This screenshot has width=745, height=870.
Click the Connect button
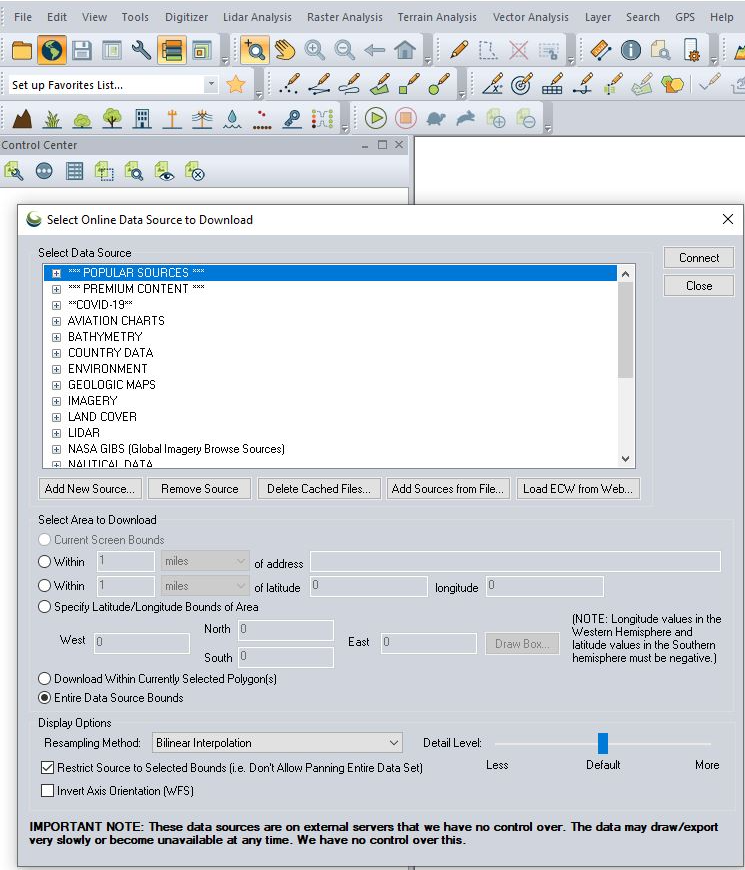click(x=699, y=257)
